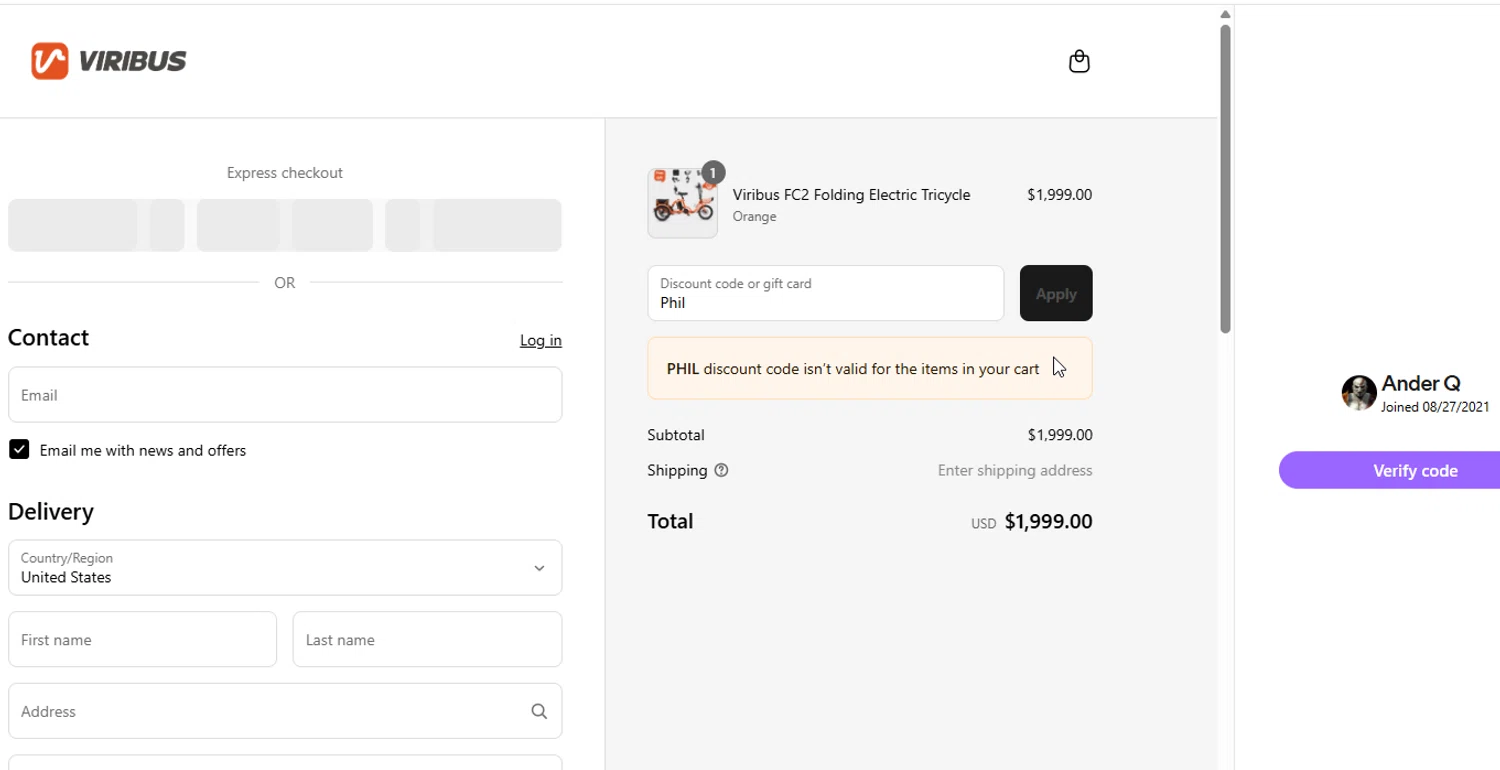Click the Viribus FC2 Folding Electric Tricycle name
The height and width of the screenshot is (770, 1500).
(x=851, y=194)
